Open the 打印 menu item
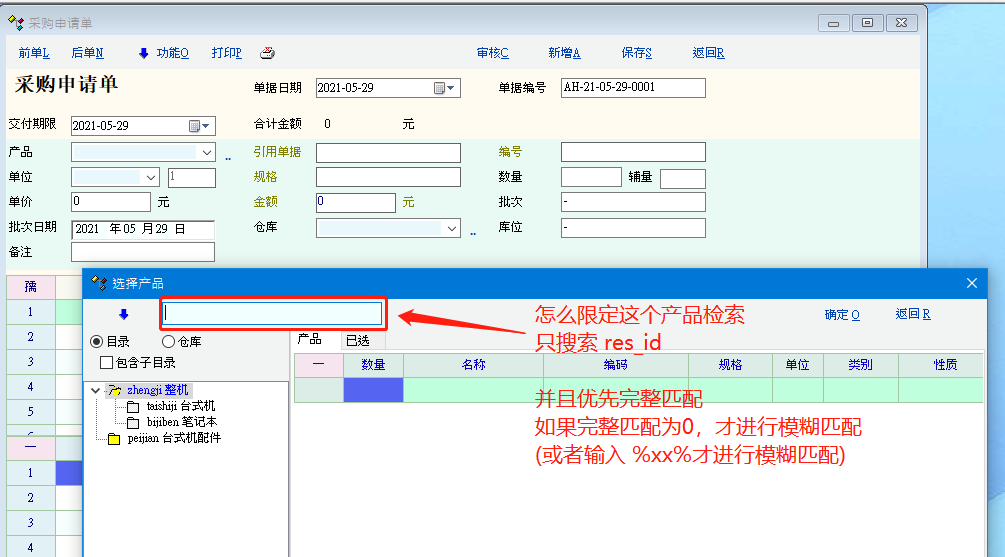This screenshot has width=1005, height=557. tap(226, 53)
